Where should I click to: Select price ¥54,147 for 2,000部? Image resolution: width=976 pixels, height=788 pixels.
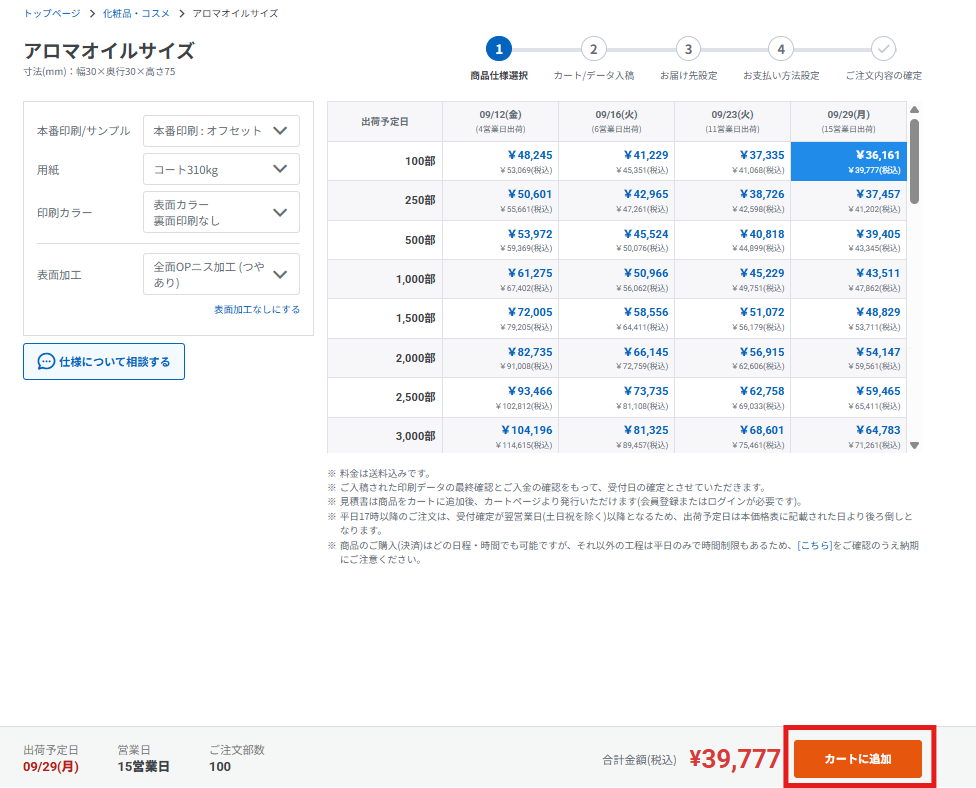[848, 359]
